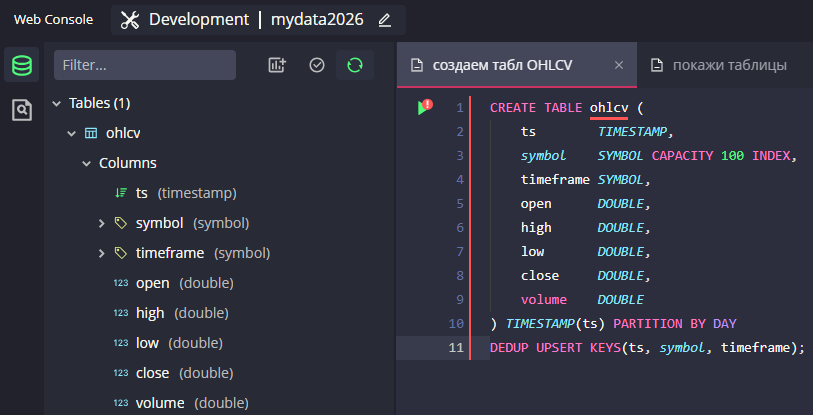Image resolution: width=813 pixels, height=415 pixels.
Task: Click the create table icon
Action: [x=277, y=65]
